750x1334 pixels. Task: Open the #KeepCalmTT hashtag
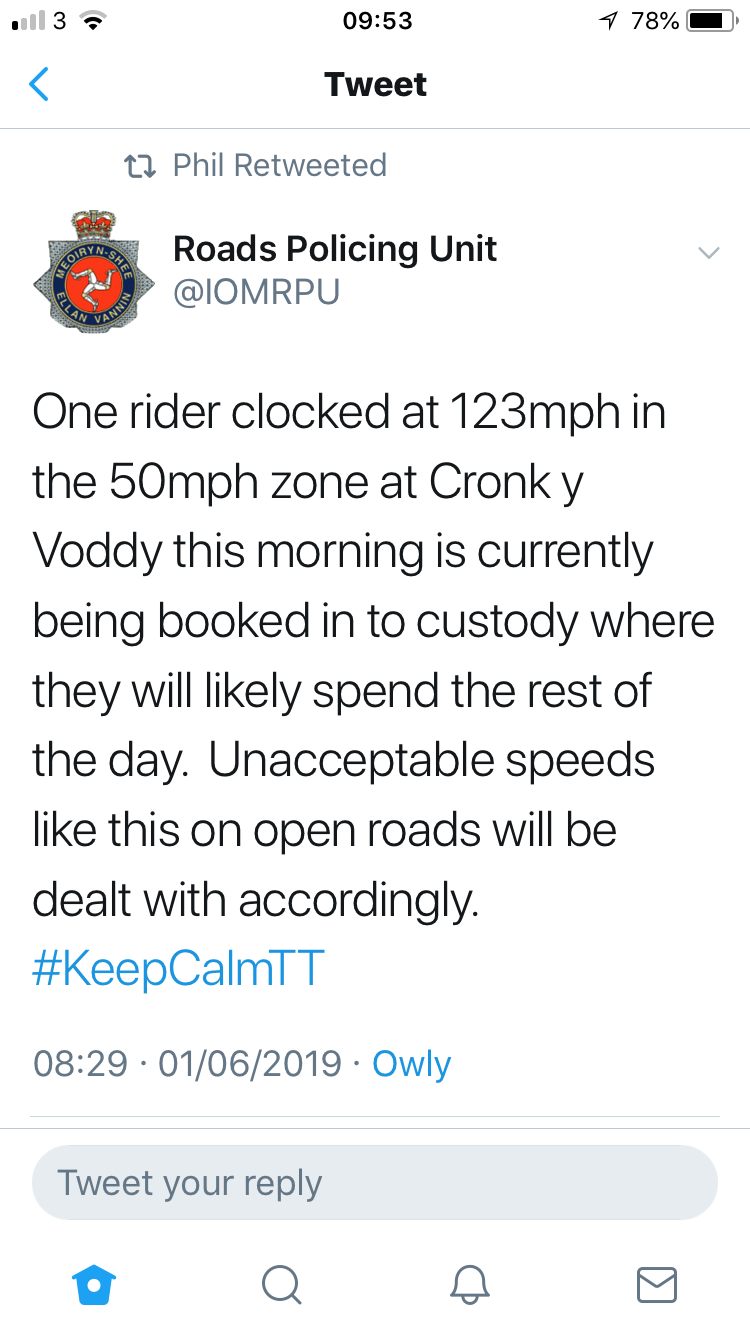click(x=179, y=971)
